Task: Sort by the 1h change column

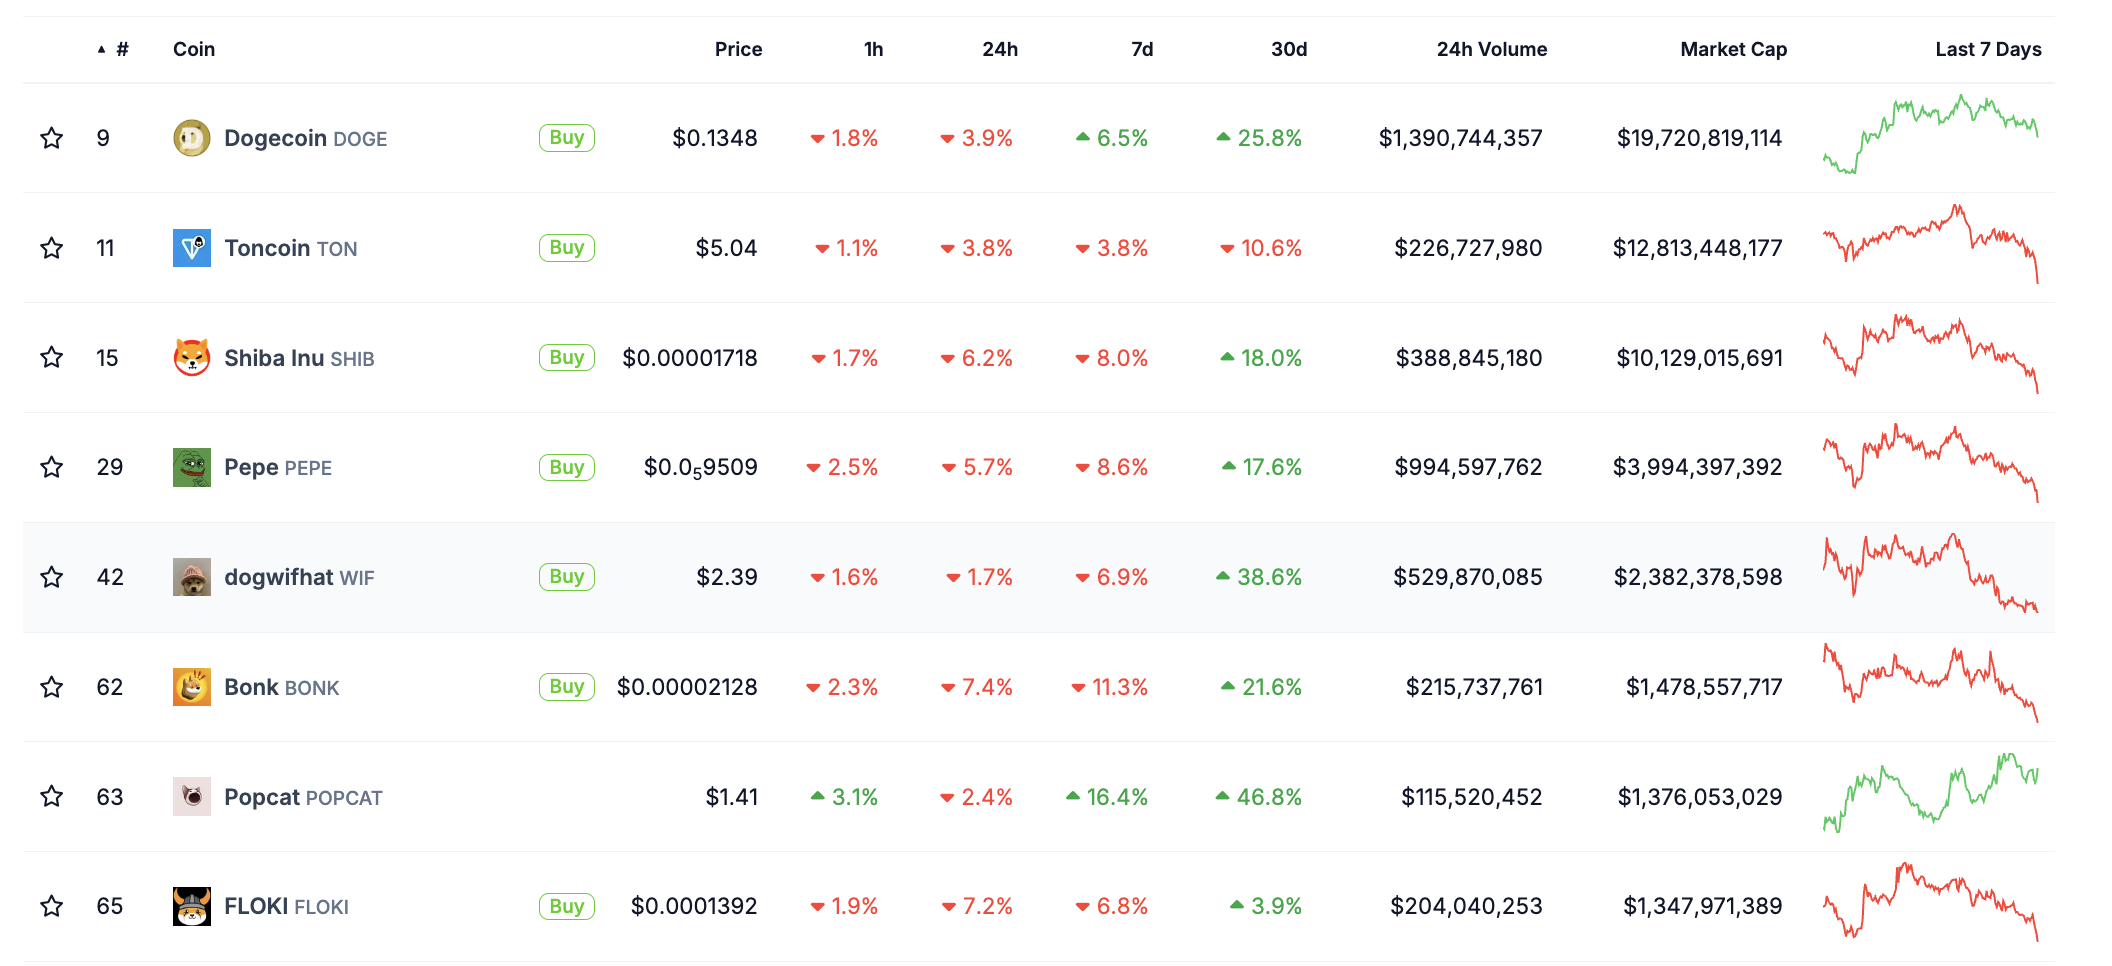Action: pos(873,49)
